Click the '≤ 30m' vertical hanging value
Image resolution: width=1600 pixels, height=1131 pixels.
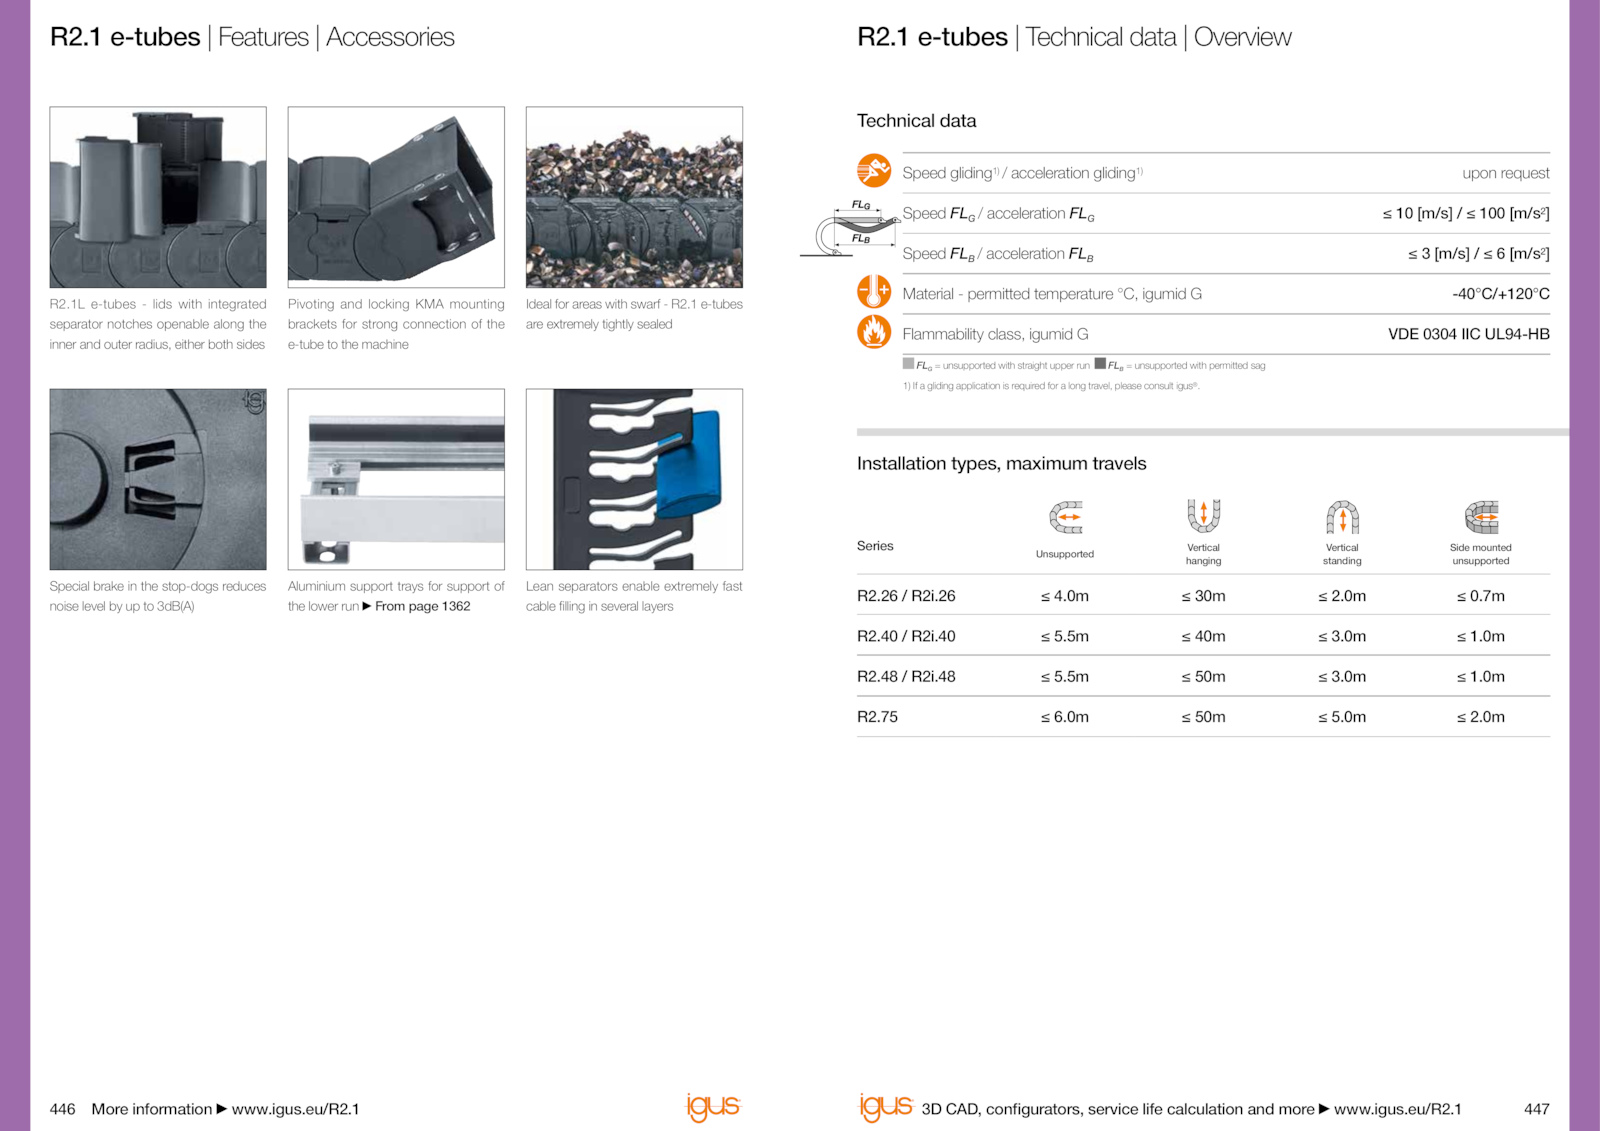[1203, 596]
